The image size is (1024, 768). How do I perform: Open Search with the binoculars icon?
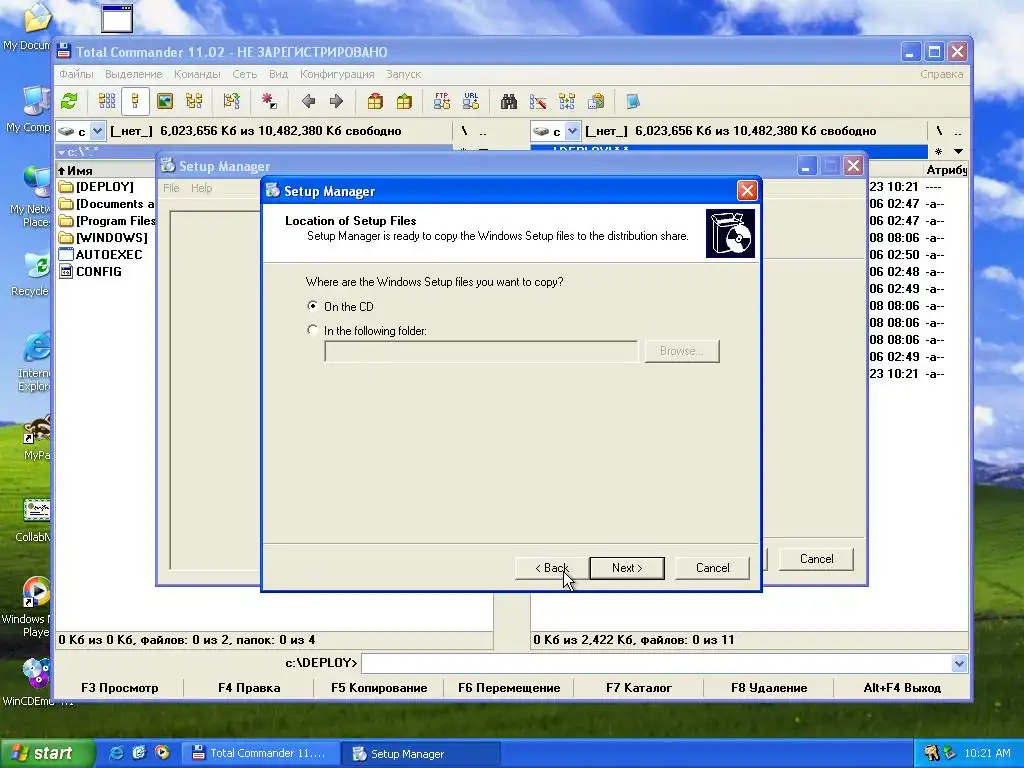click(509, 101)
